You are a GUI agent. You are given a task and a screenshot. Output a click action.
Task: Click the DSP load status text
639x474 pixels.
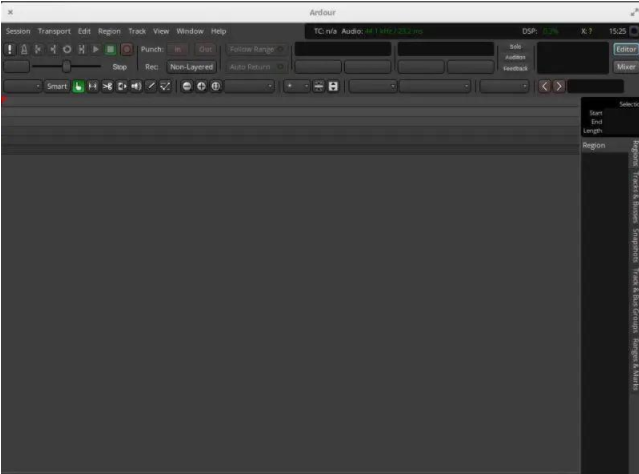540,31
